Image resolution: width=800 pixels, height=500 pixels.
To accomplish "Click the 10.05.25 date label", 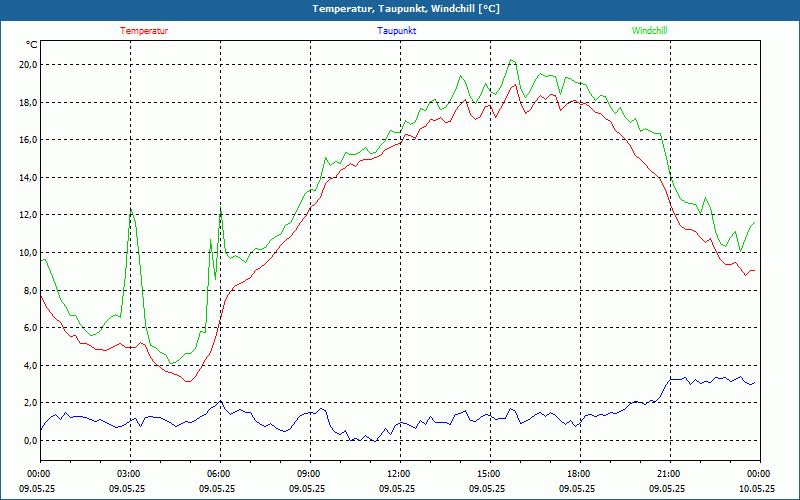I will click(757, 489).
